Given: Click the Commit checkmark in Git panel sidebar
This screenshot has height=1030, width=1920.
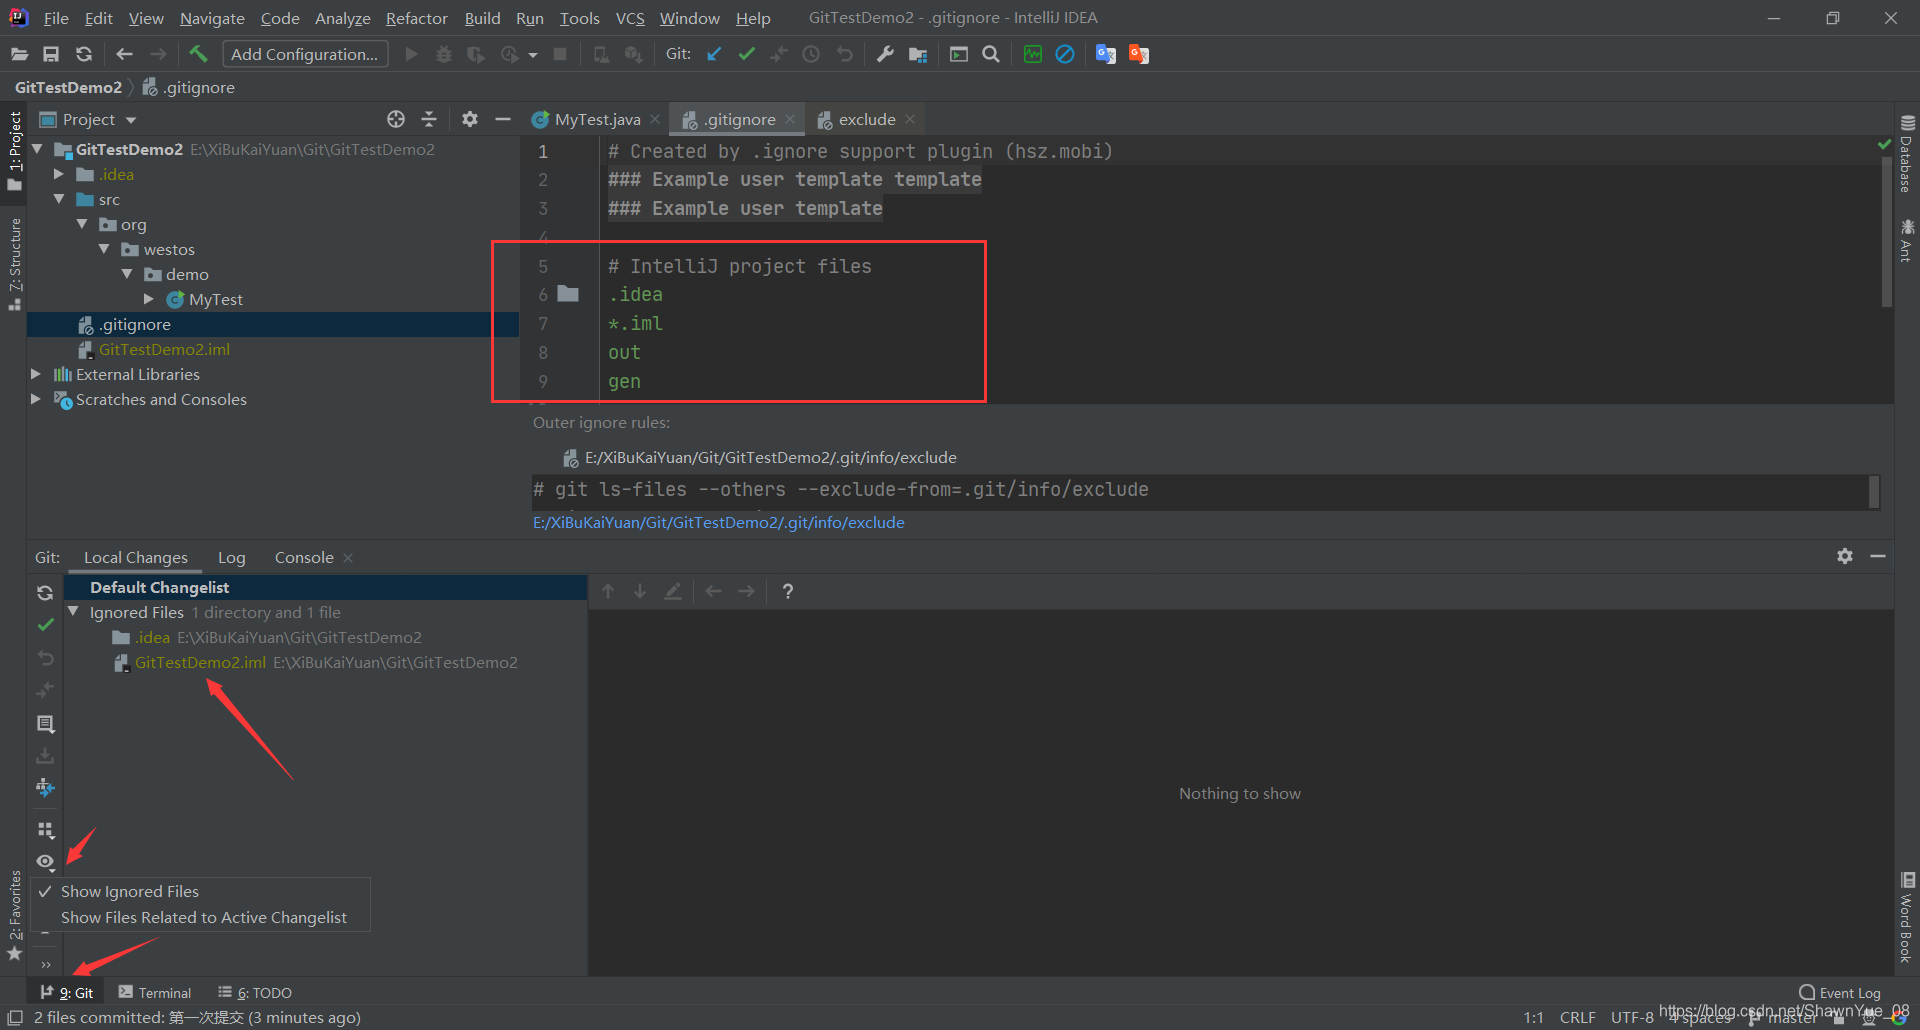Looking at the screenshot, I should [x=45, y=625].
